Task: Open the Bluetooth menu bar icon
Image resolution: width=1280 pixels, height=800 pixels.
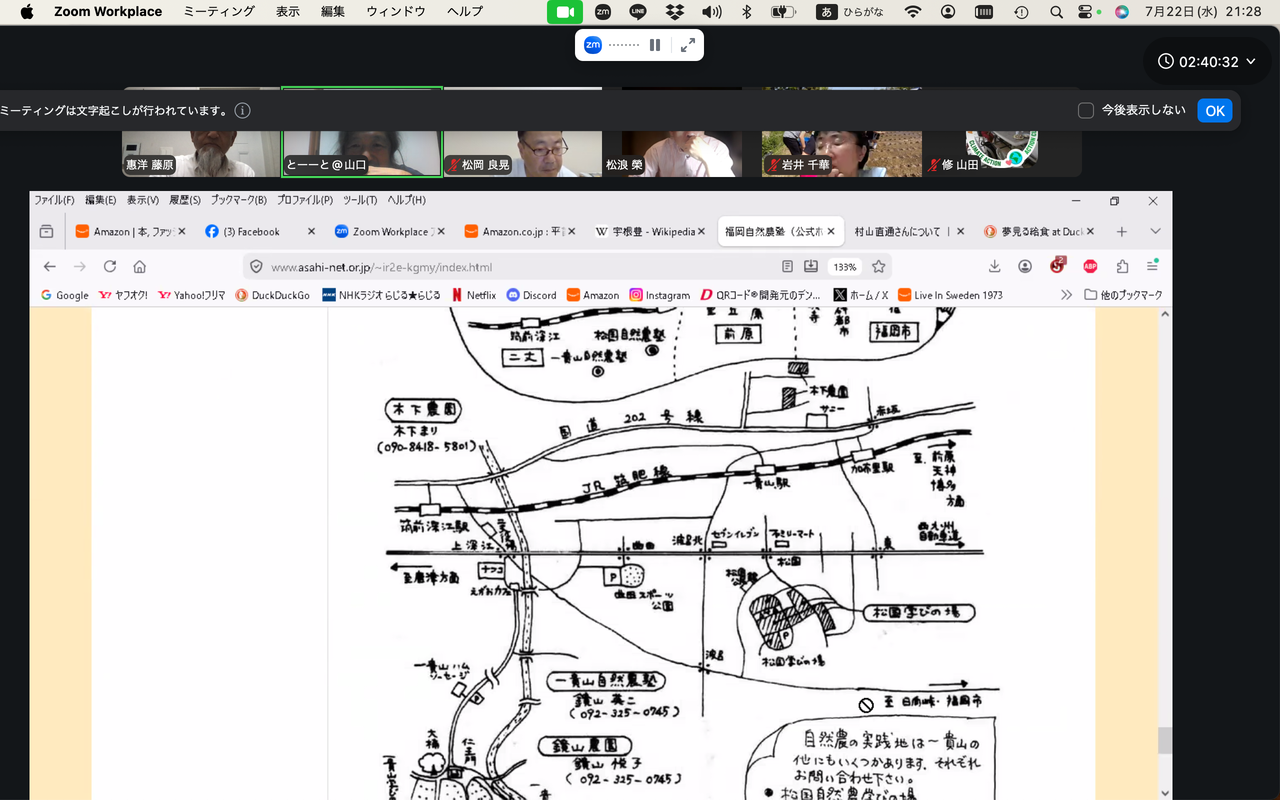Action: click(x=746, y=12)
